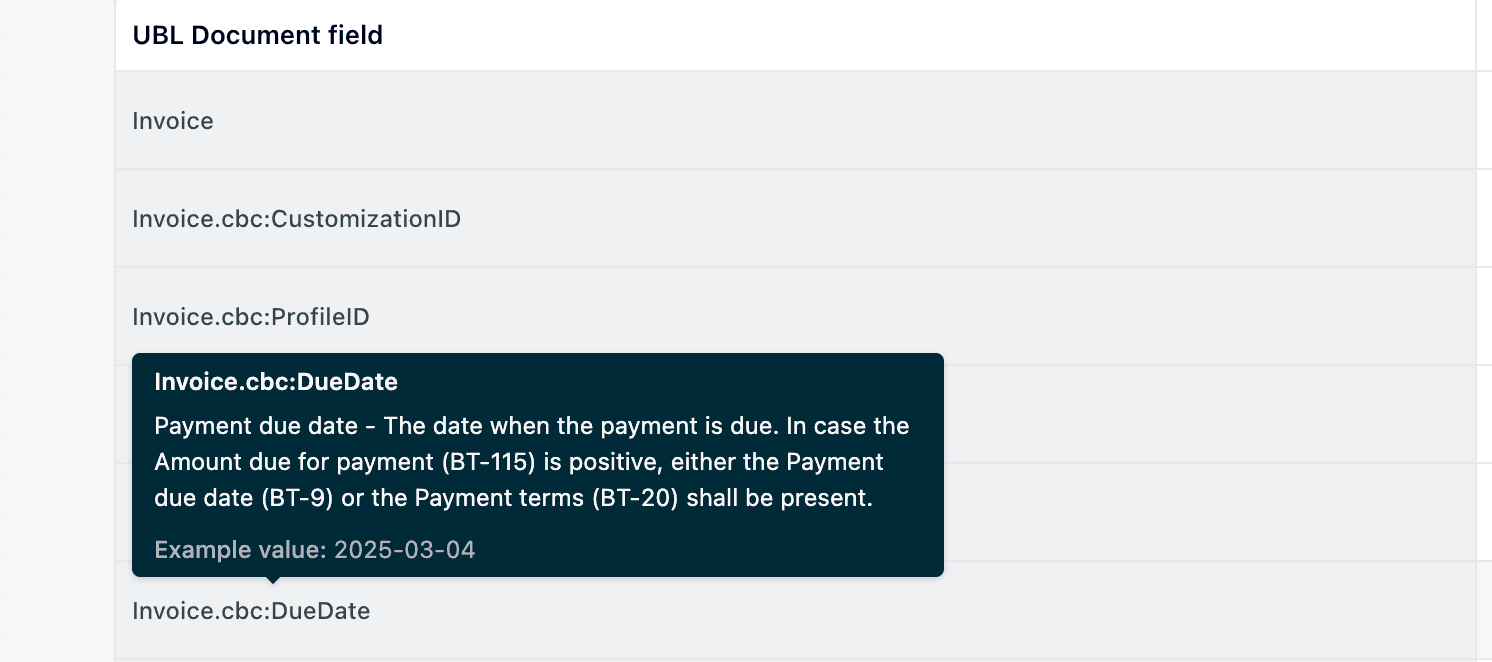Click the example value 2025-03-04
Screen dimensions: 1492x662
pyautogui.click(x=404, y=549)
